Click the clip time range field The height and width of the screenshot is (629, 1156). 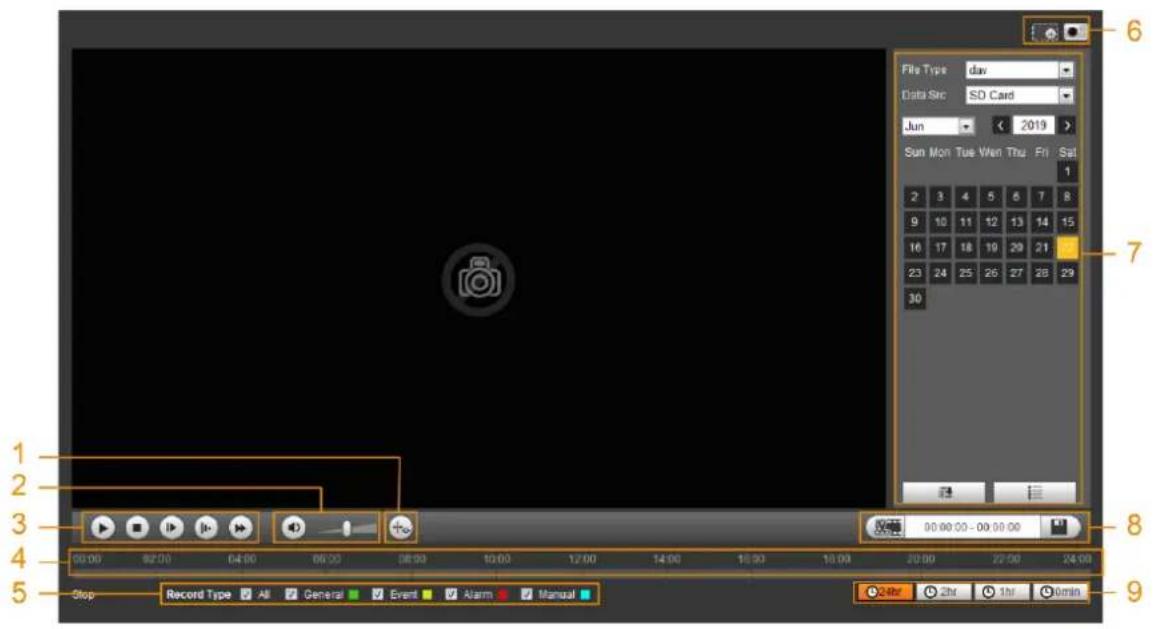pyautogui.click(x=972, y=527)
